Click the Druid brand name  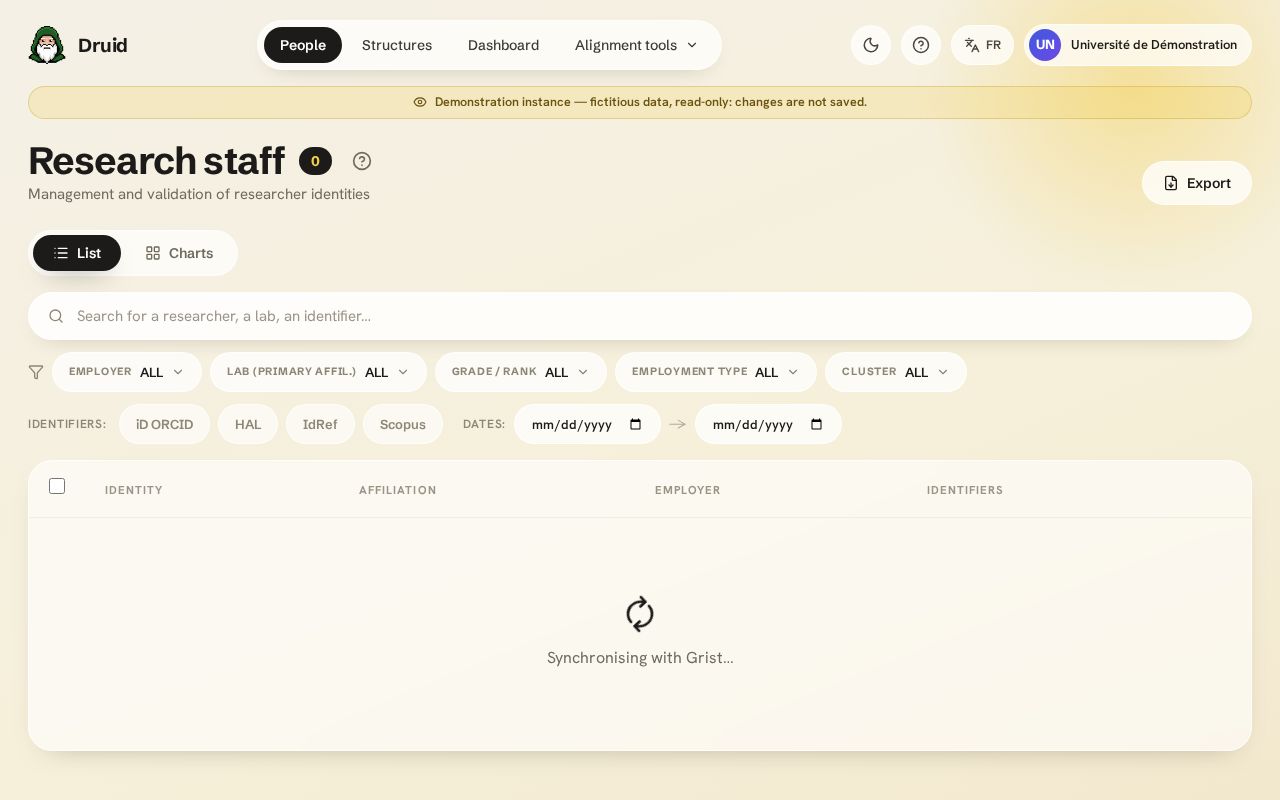[103, 45]
